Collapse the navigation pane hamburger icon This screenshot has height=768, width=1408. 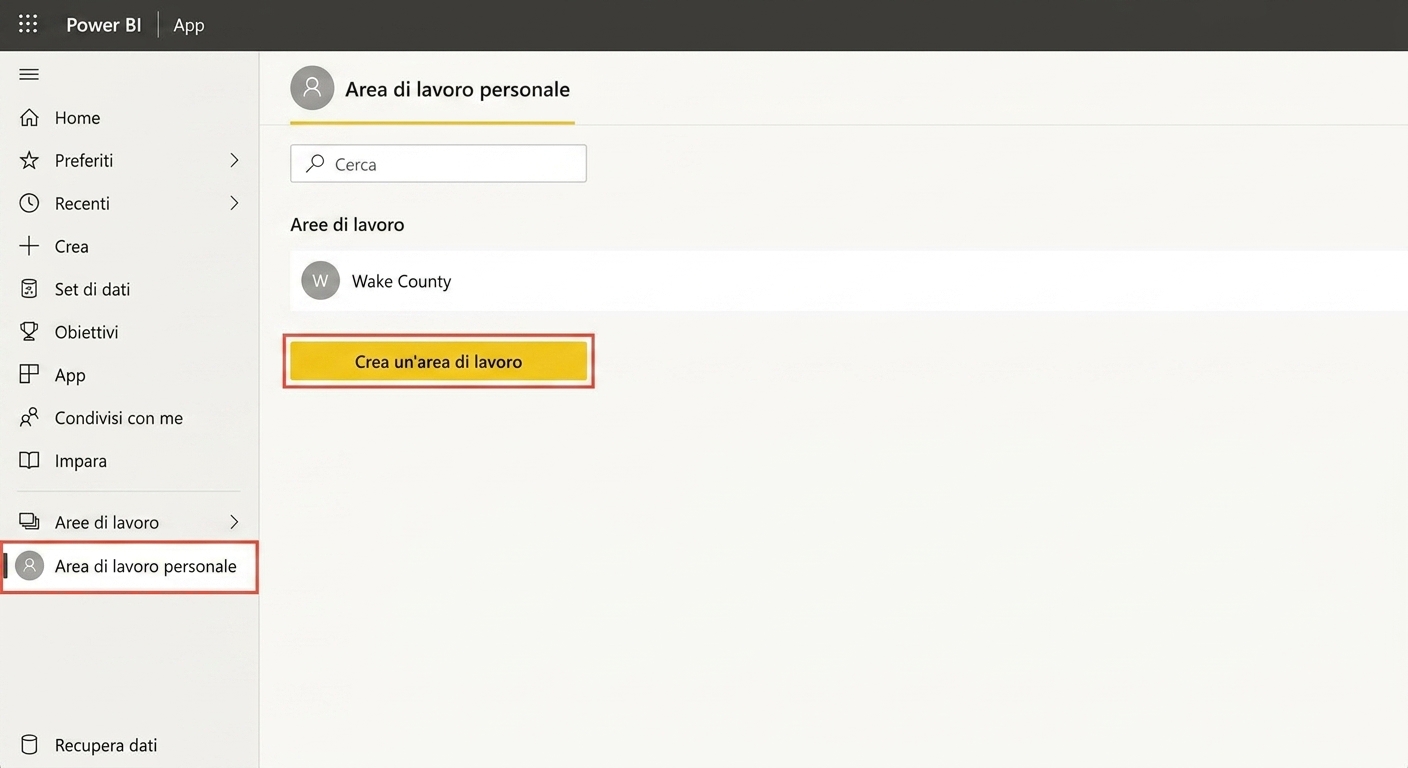coord(29,75)
